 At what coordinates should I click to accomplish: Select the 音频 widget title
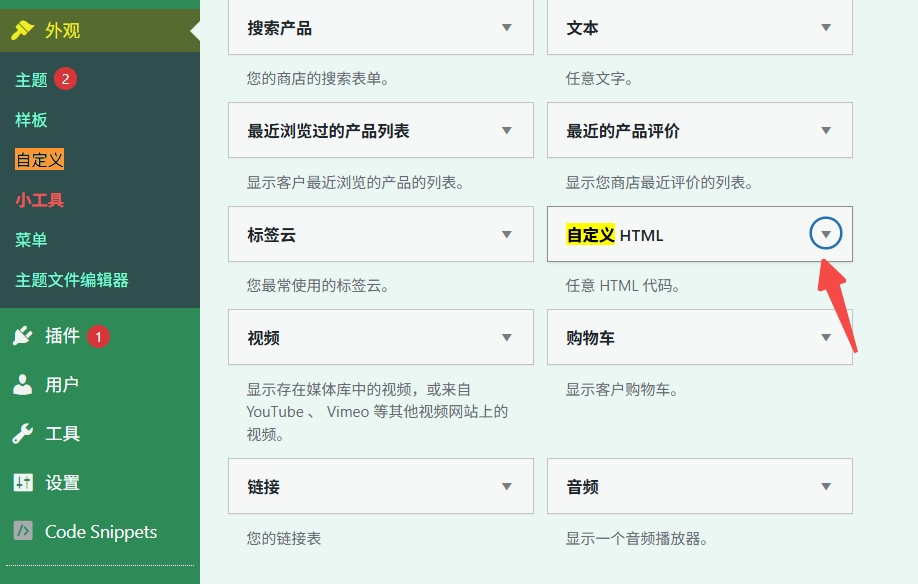[x=582, y=487]
